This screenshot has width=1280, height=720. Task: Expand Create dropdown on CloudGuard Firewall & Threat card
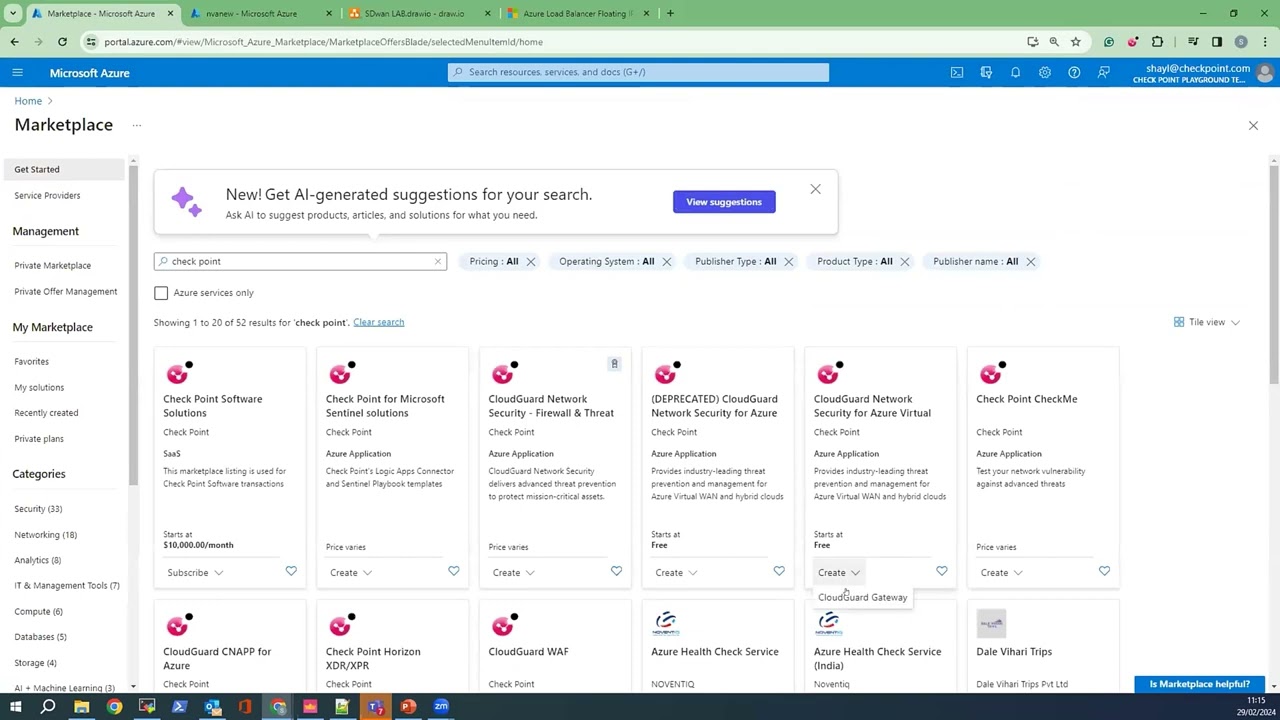pyautogui.click(x=514, y=573)
